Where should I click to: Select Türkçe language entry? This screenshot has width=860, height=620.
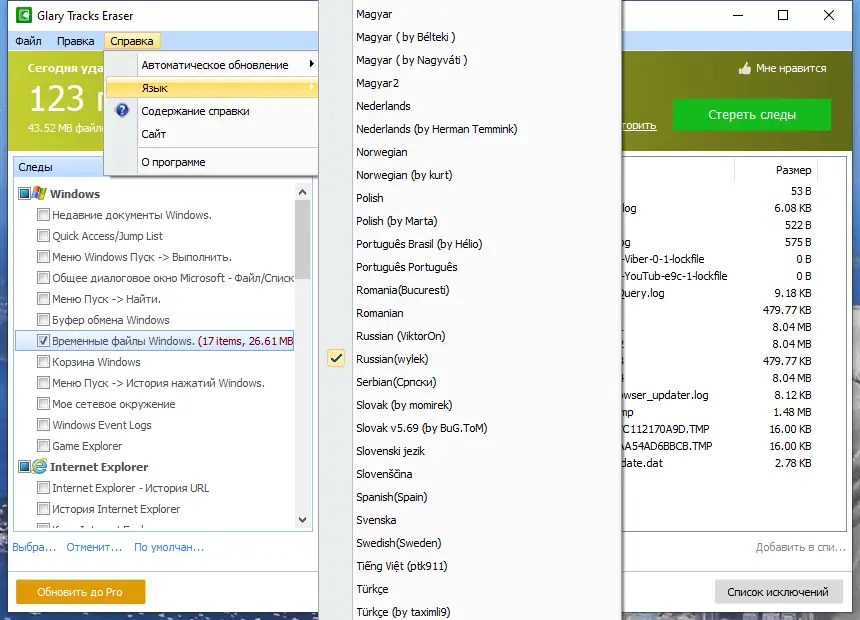pos(372,589)
